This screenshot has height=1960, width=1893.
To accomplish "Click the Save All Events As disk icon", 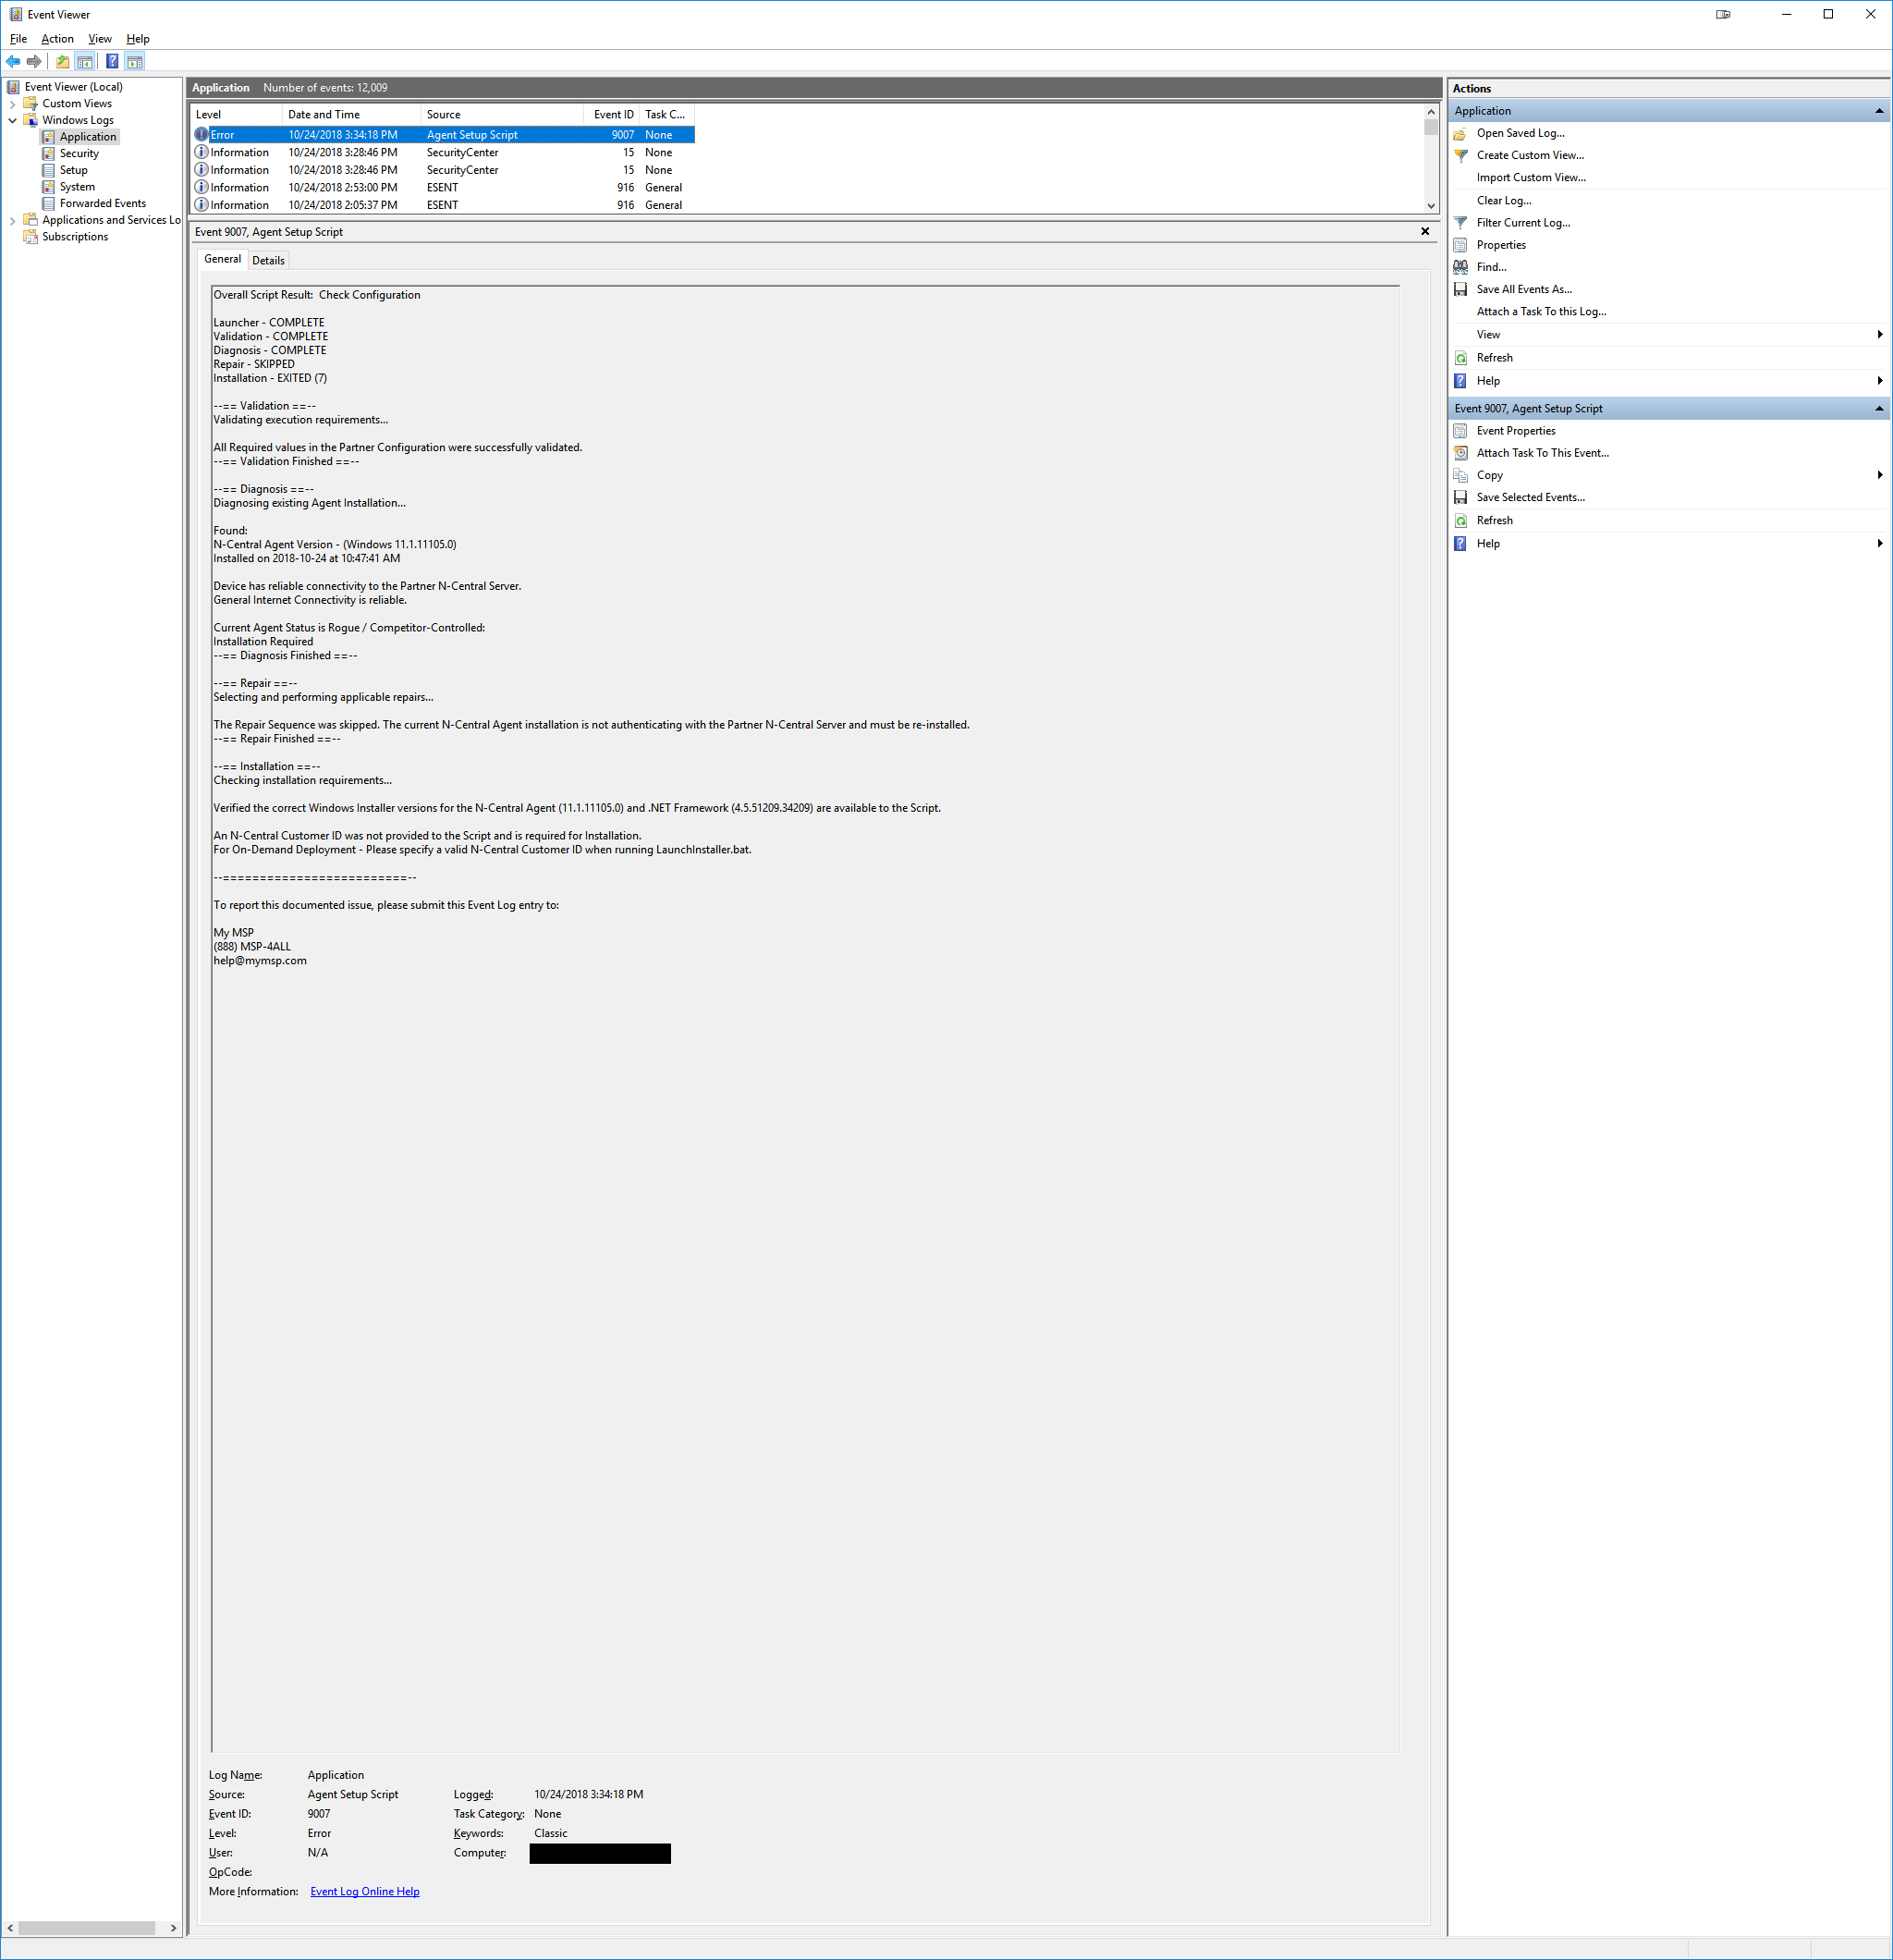I will [1460, 290].
